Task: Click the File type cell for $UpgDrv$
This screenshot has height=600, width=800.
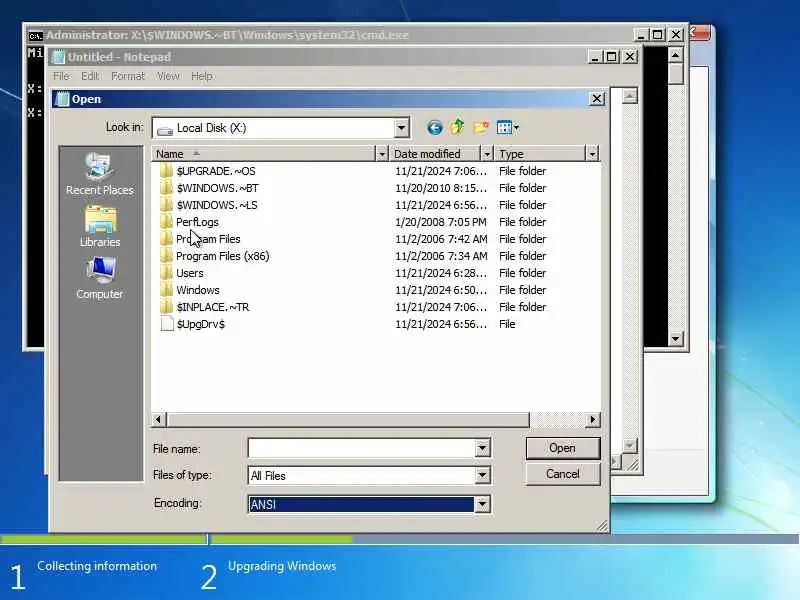Action: coord(507,324)
